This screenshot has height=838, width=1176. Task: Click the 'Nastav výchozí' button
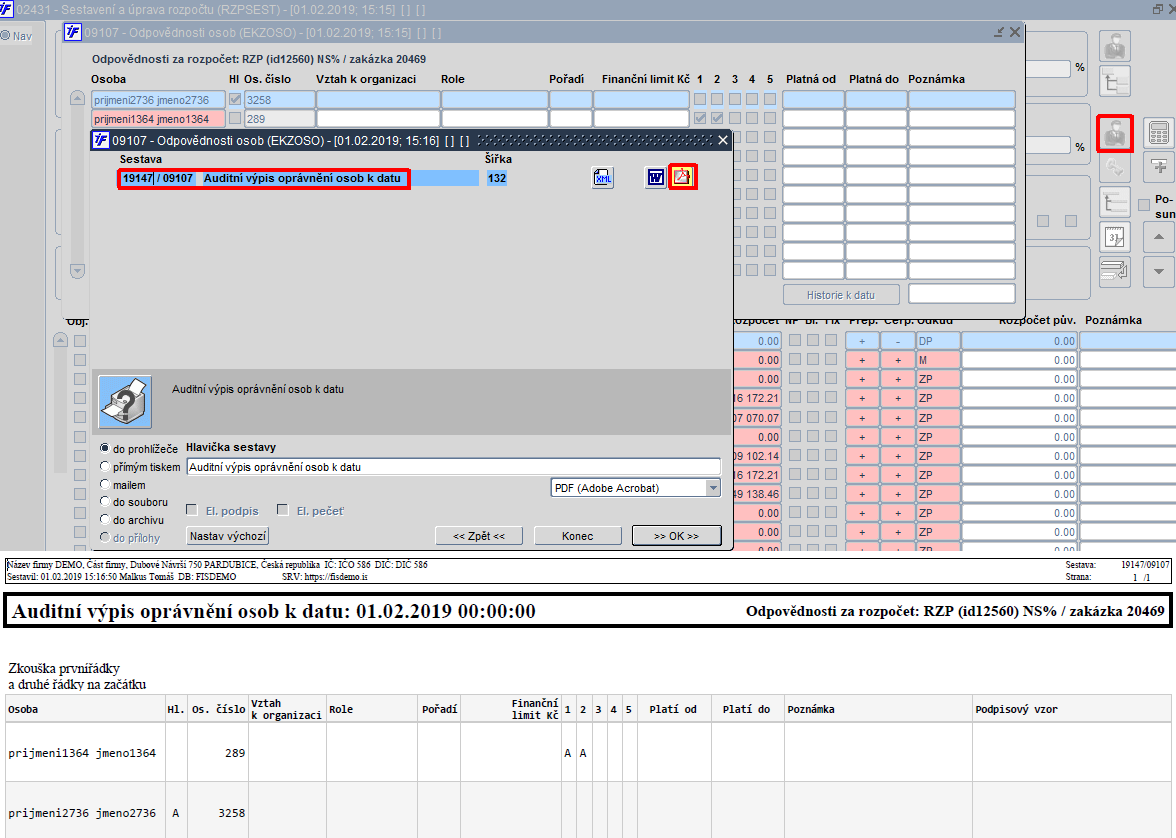227,536
